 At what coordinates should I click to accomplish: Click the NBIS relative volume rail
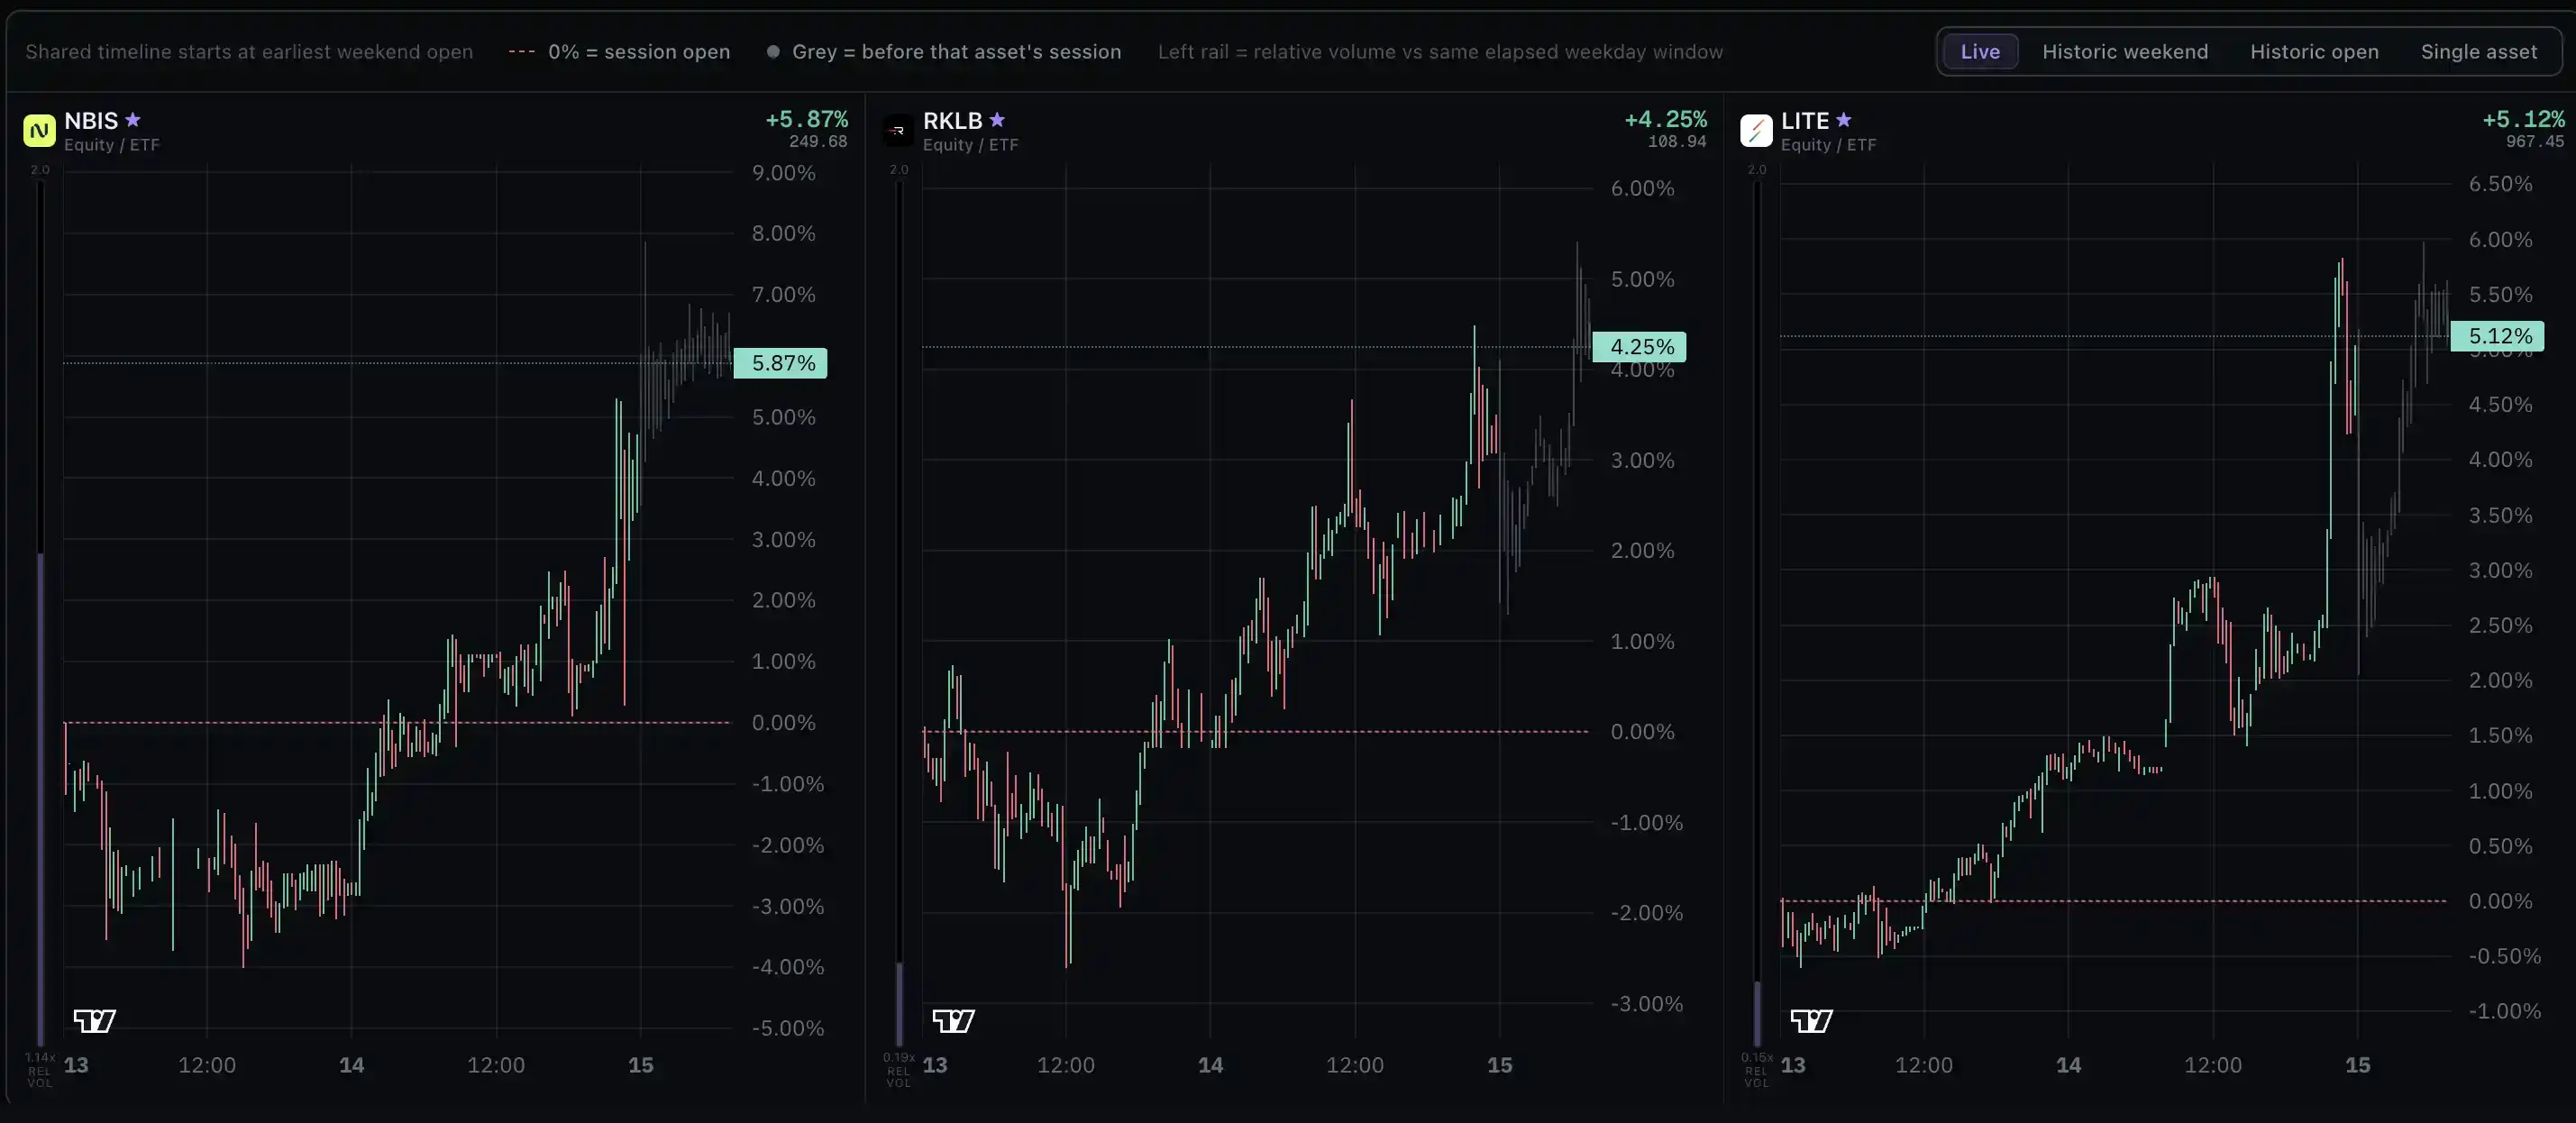pos(40,613)
